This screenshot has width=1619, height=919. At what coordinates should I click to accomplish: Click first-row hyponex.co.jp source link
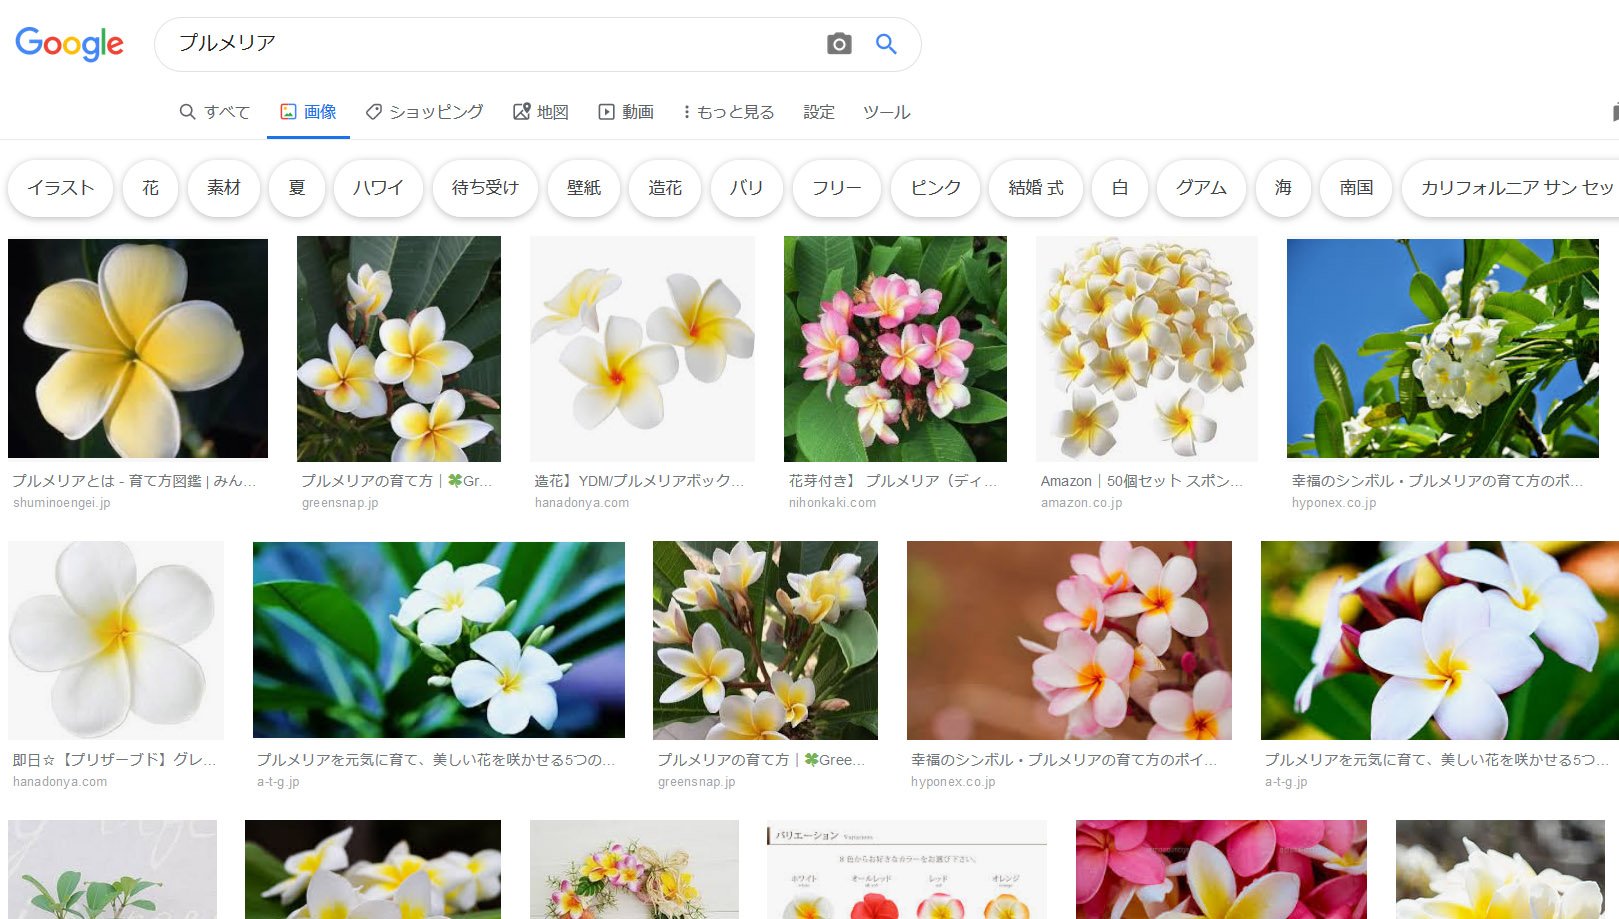(x=1334, y=503)
